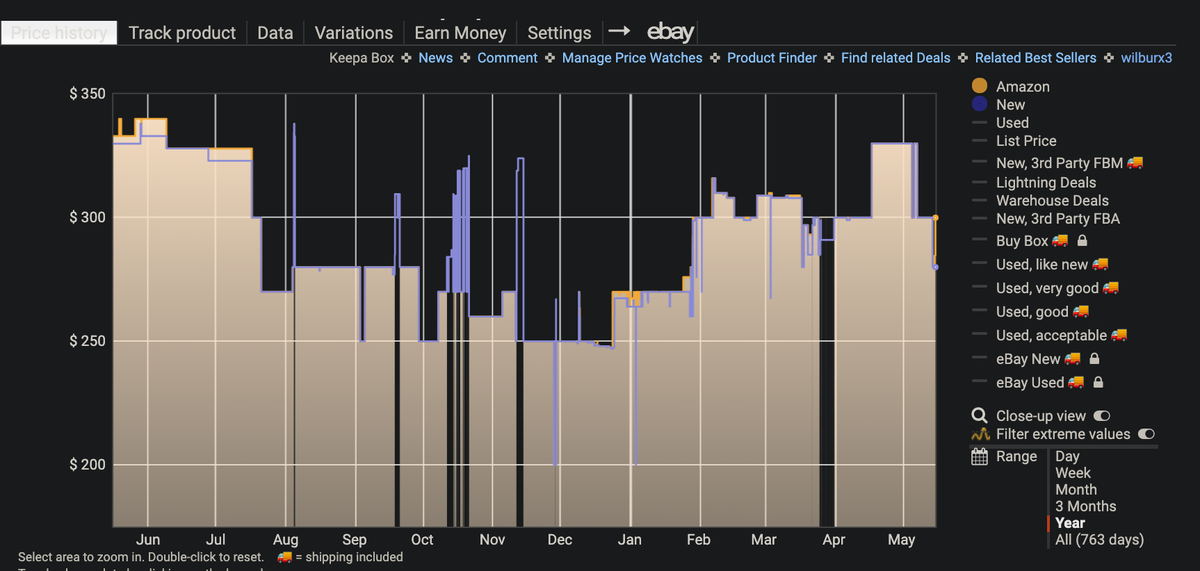This screenshot has height=571, width=1200.
Task: Click the Close-up view magnifier icon
Action: click(x=980, y=415)
